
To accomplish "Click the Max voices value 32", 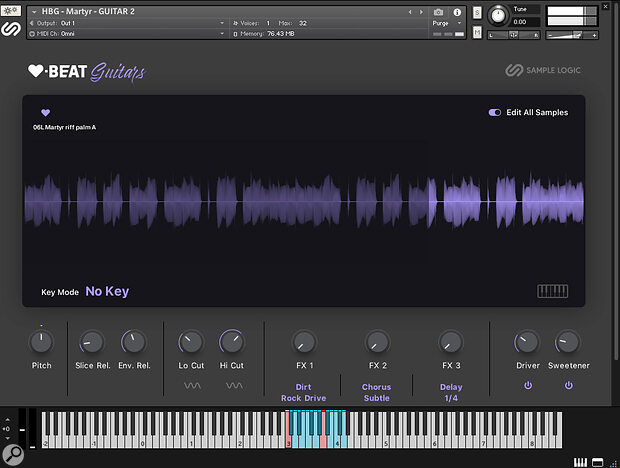I will click(x=302, y=23).
